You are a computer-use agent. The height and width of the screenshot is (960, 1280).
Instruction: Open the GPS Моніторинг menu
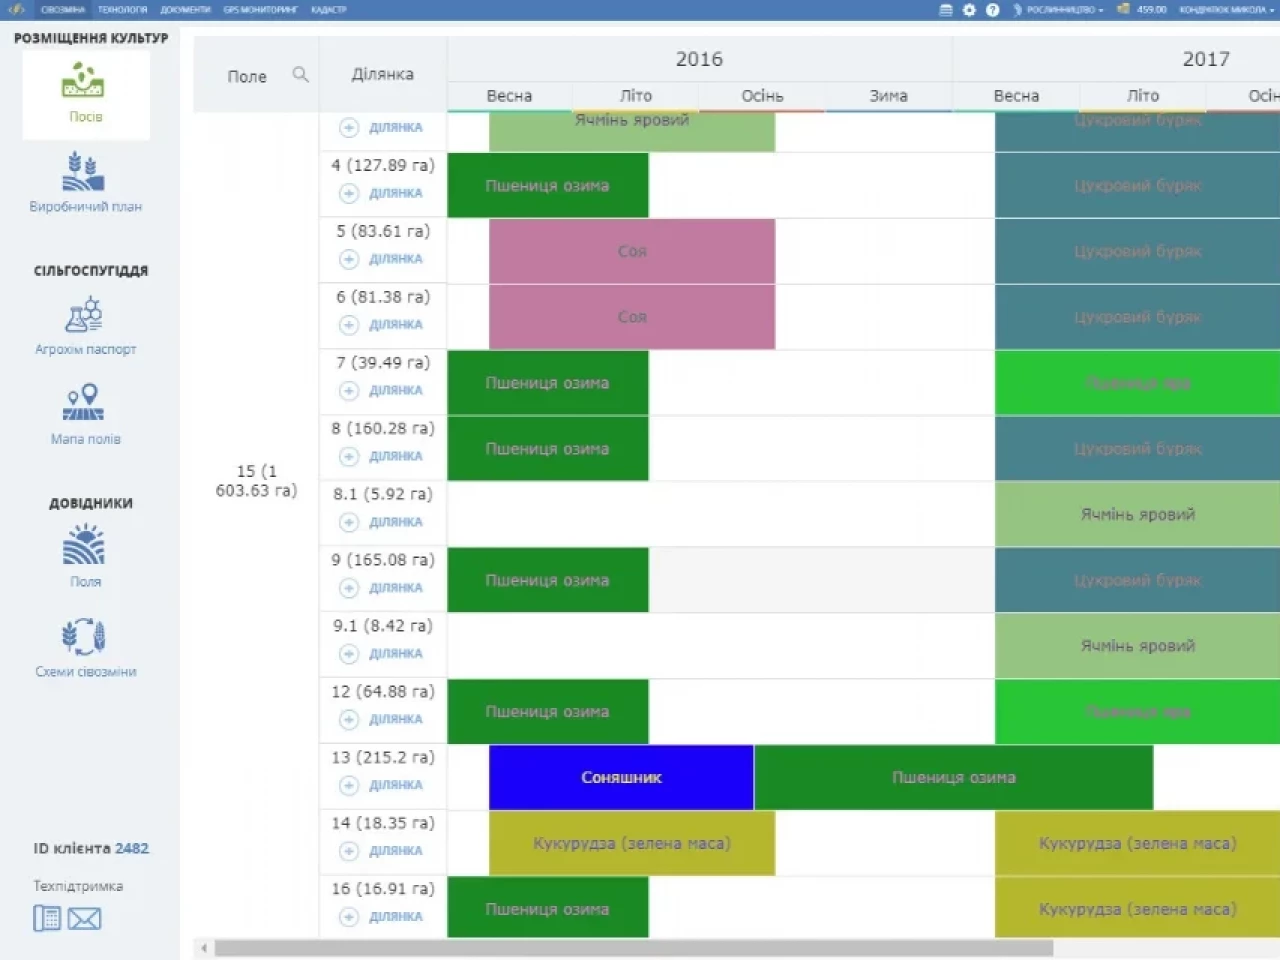point(260,10)
